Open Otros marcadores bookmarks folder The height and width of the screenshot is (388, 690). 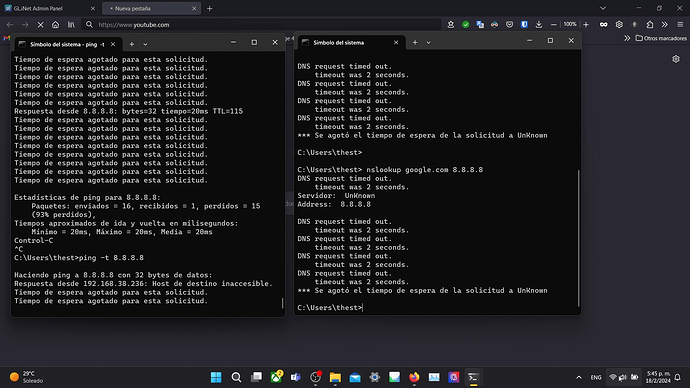(x=661, y=38)
